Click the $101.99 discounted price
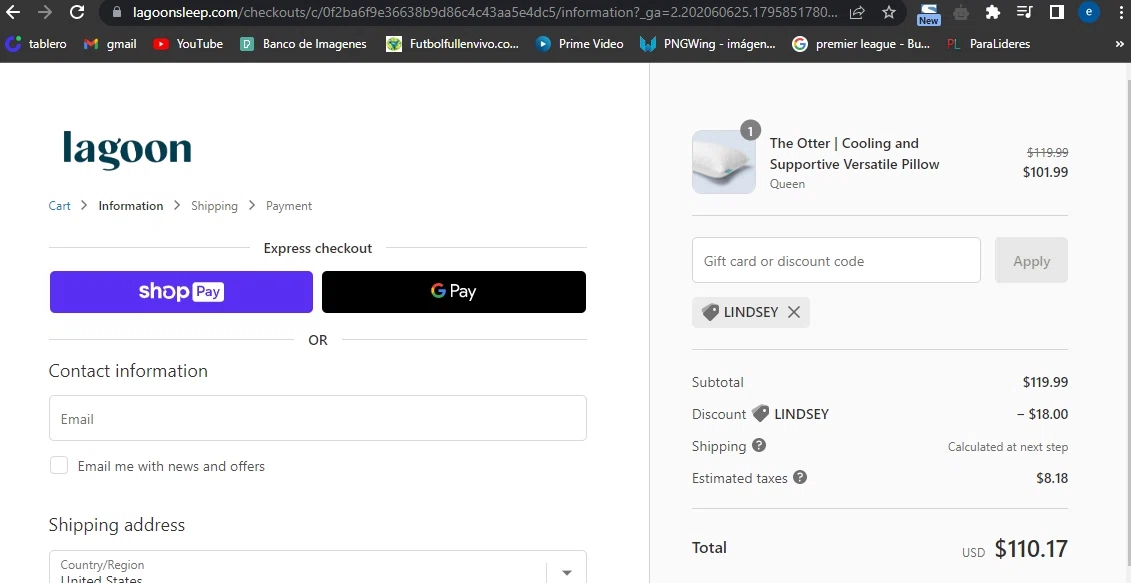Viewport: 1131px width, 583px height. click(x=1045, y=172)
